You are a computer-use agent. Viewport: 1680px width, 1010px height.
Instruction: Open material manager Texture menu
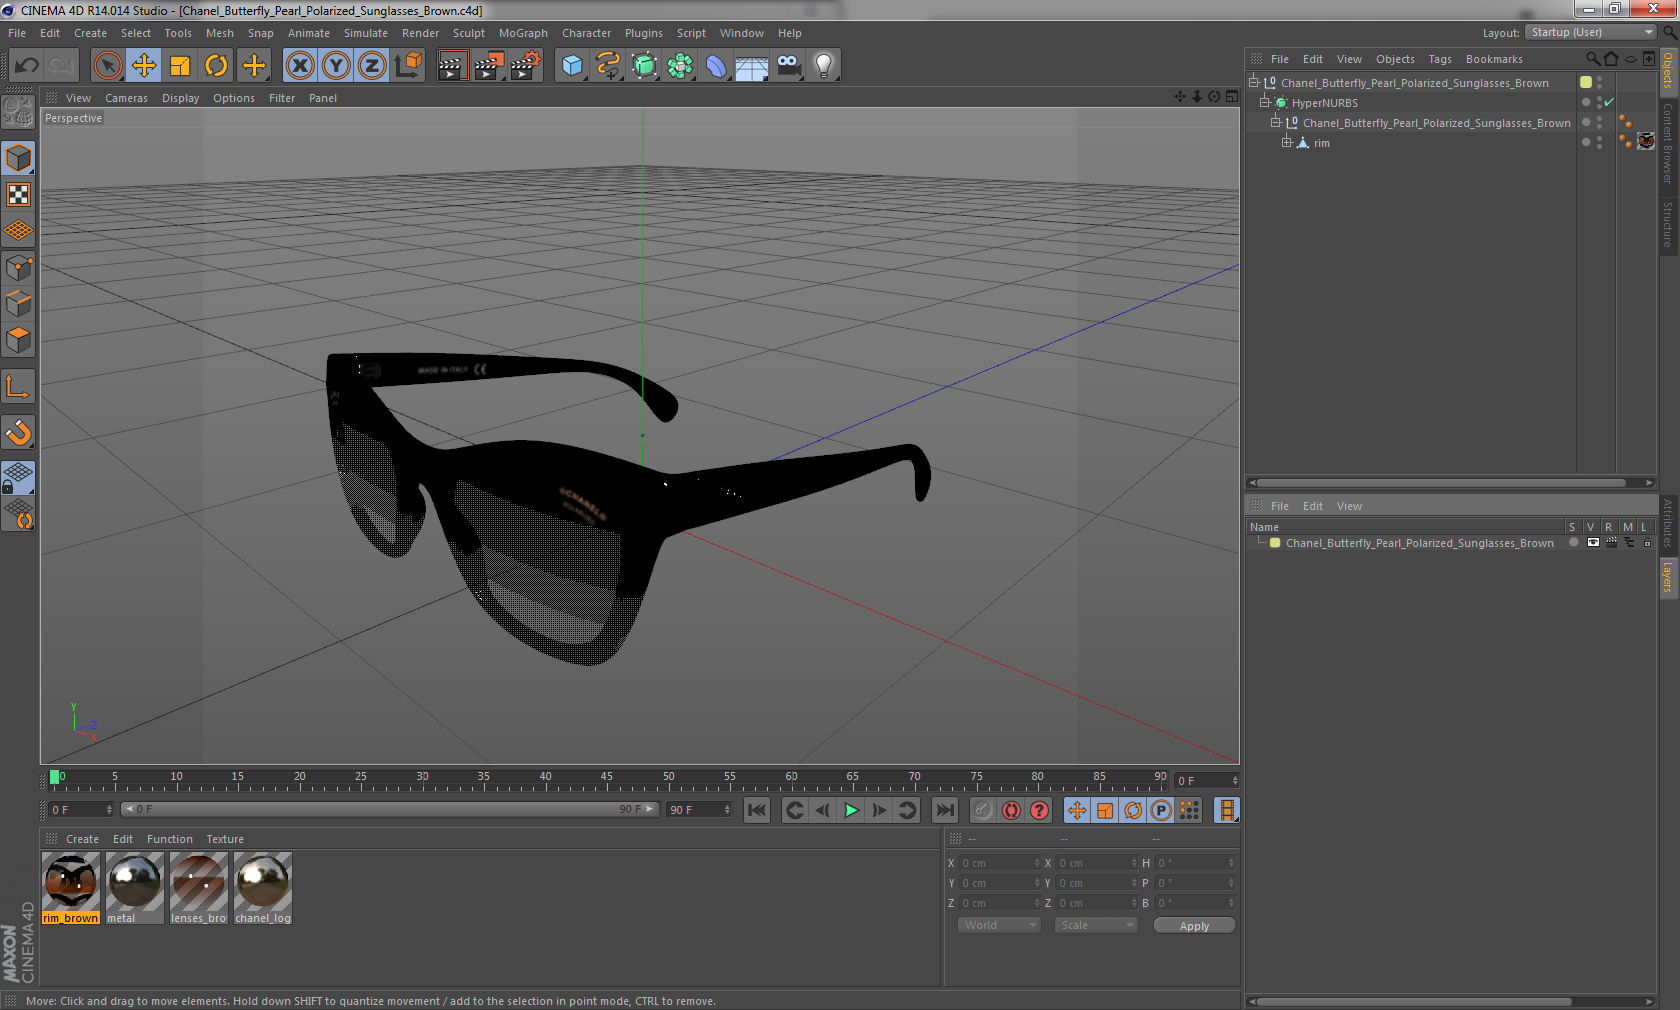225,839
